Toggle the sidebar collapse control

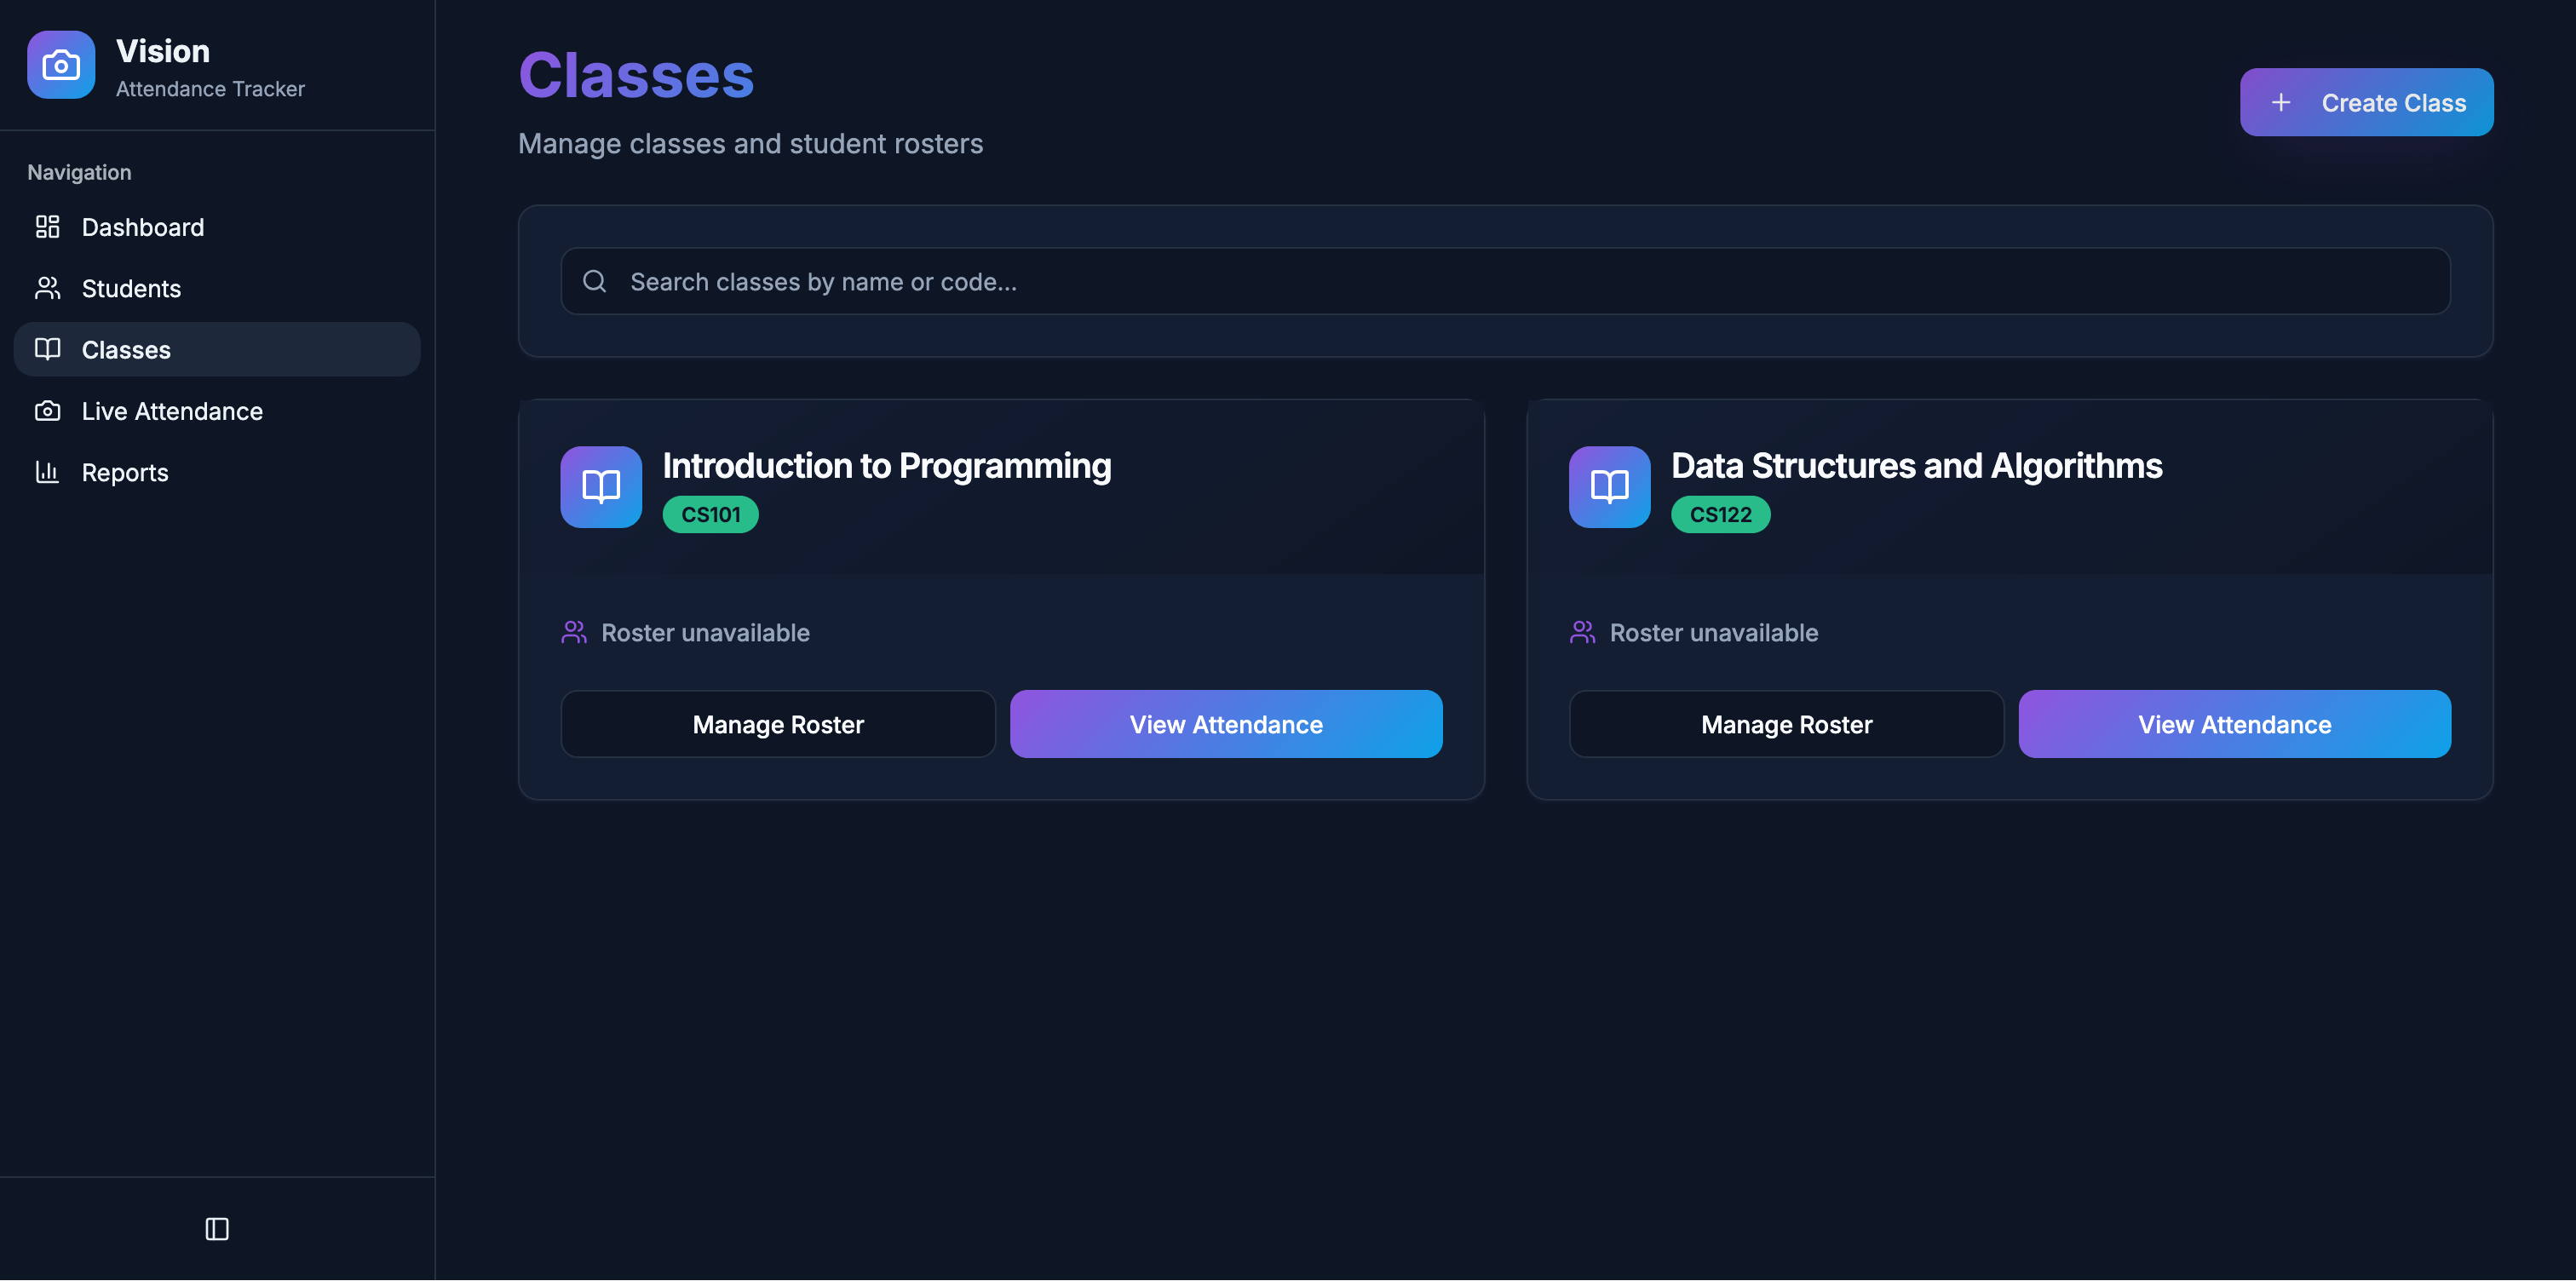[x=216, y=1229]
